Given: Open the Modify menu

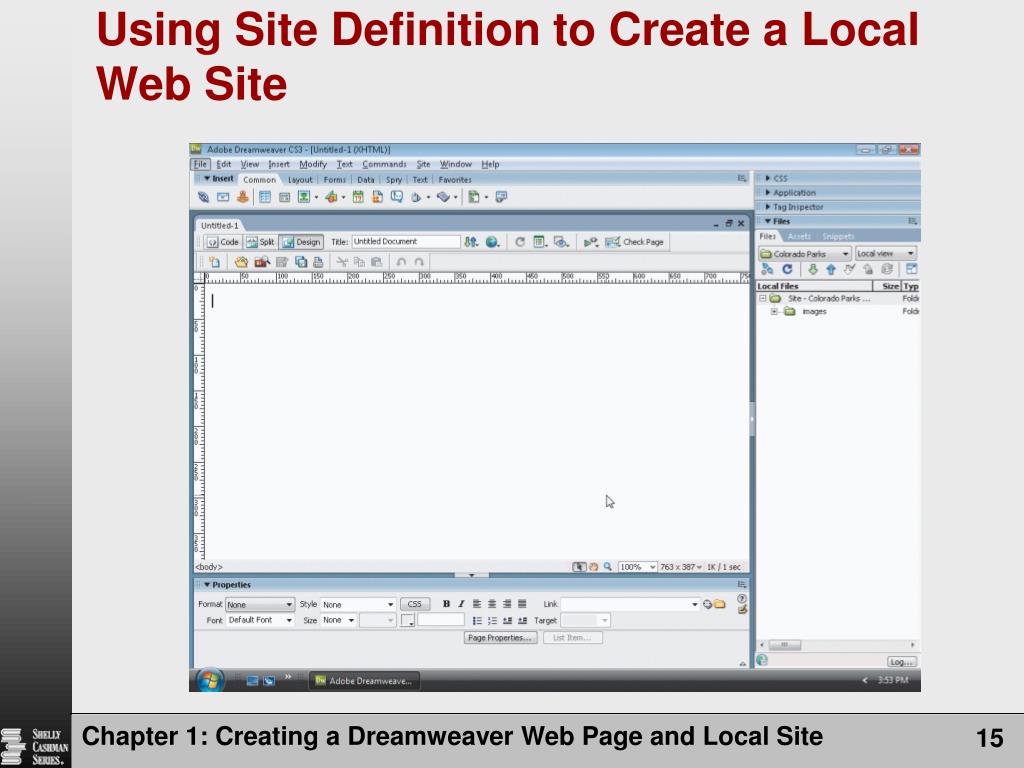Looking at the screenshot, I should [312, 164].
